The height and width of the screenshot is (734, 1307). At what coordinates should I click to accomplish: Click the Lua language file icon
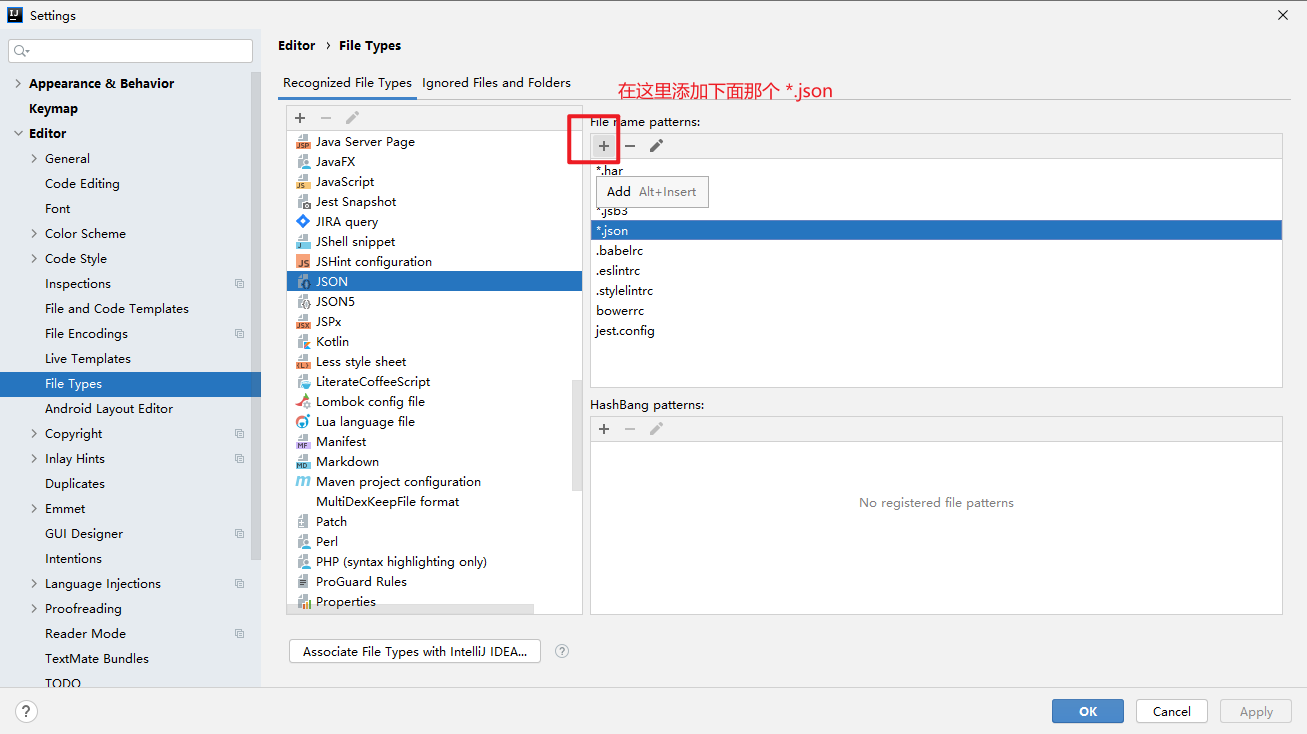tap(303, 422)
